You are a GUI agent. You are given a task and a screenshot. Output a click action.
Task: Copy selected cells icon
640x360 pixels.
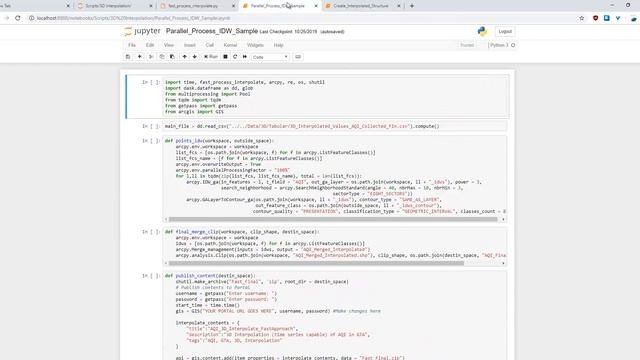(x=162, y=57)
